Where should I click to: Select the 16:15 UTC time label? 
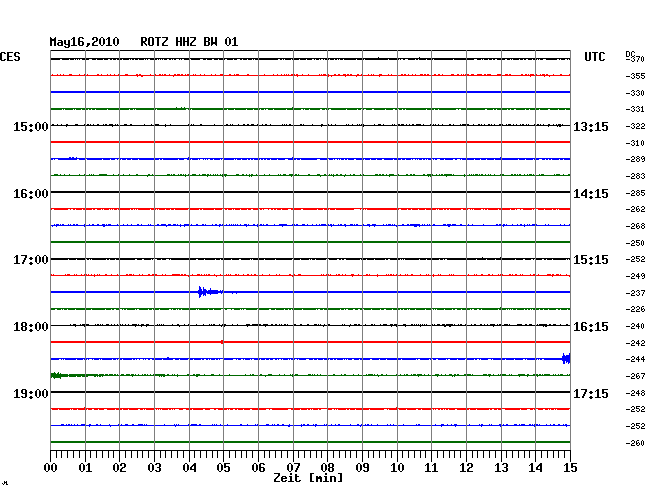[591, 327]
